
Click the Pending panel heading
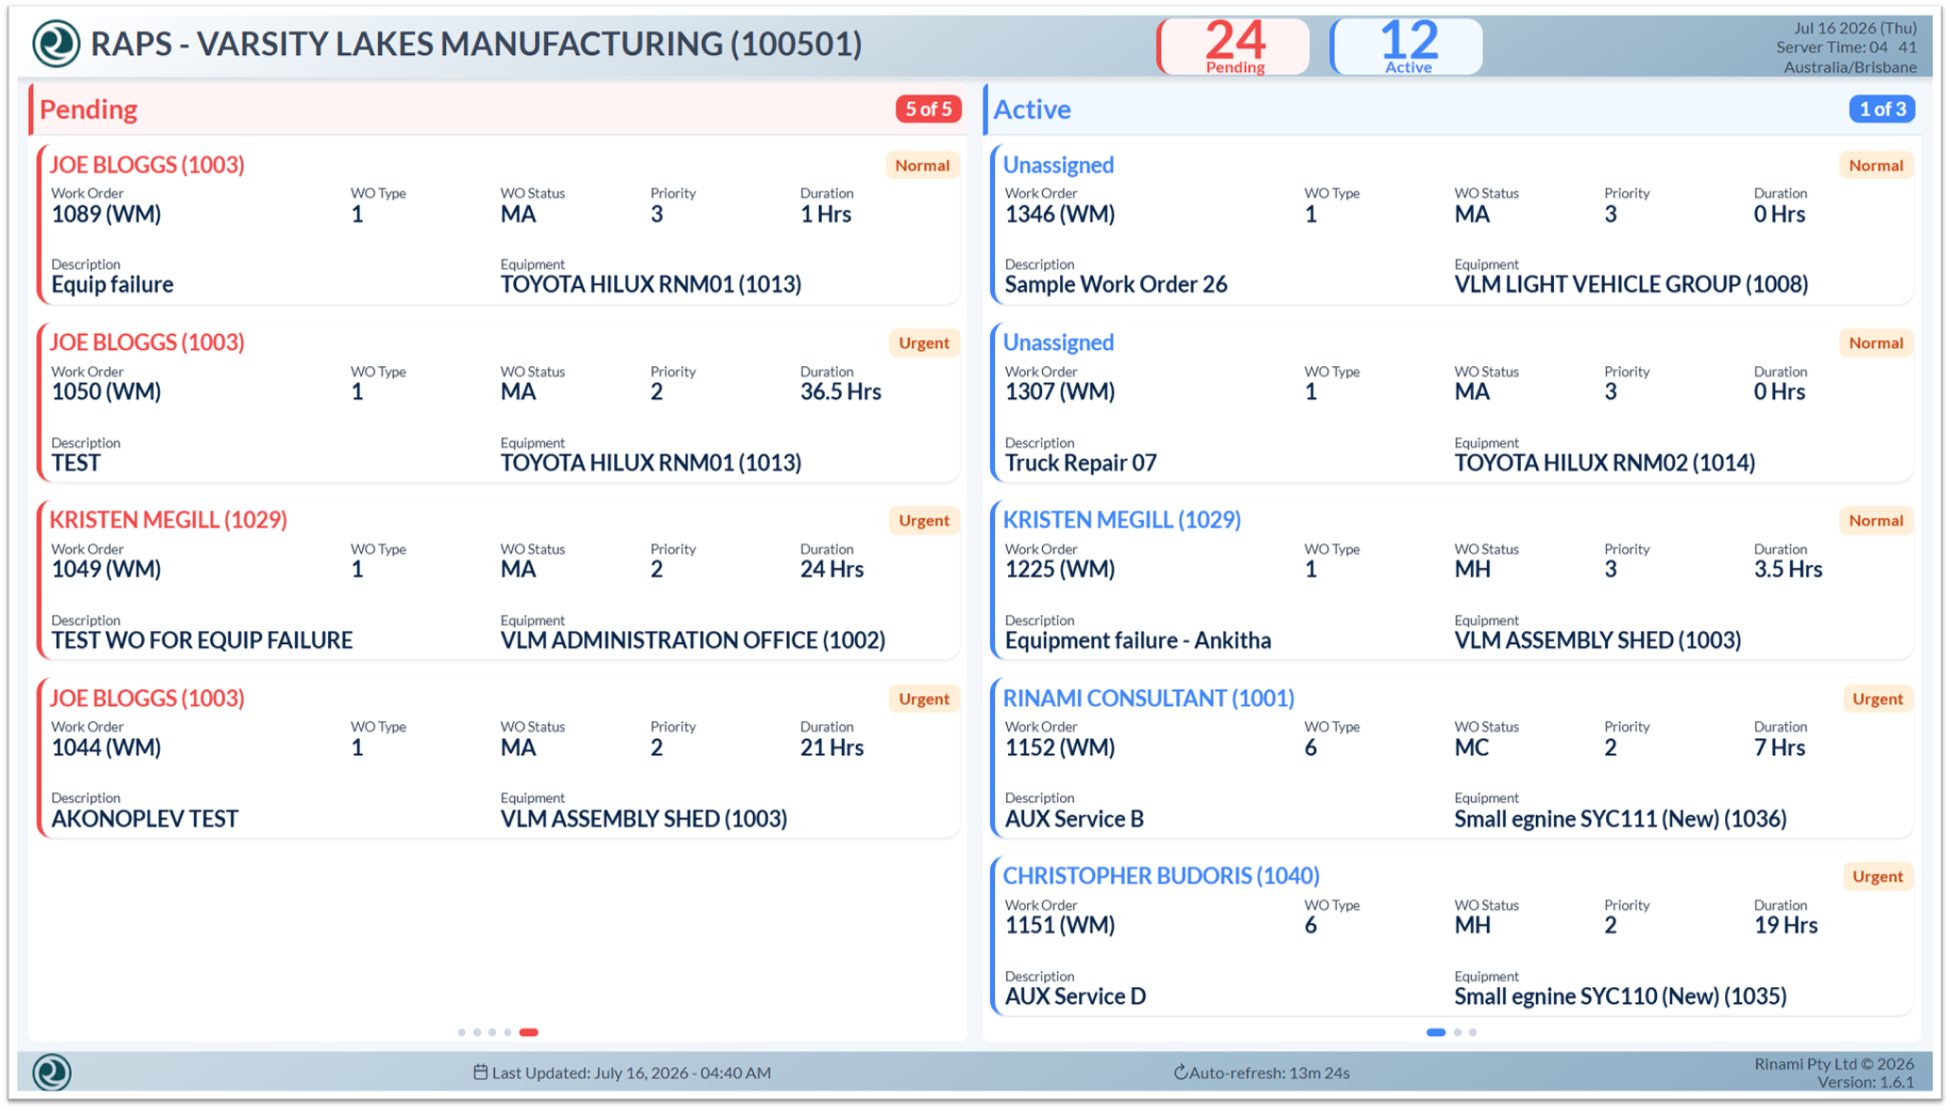[x=89, y=109]
